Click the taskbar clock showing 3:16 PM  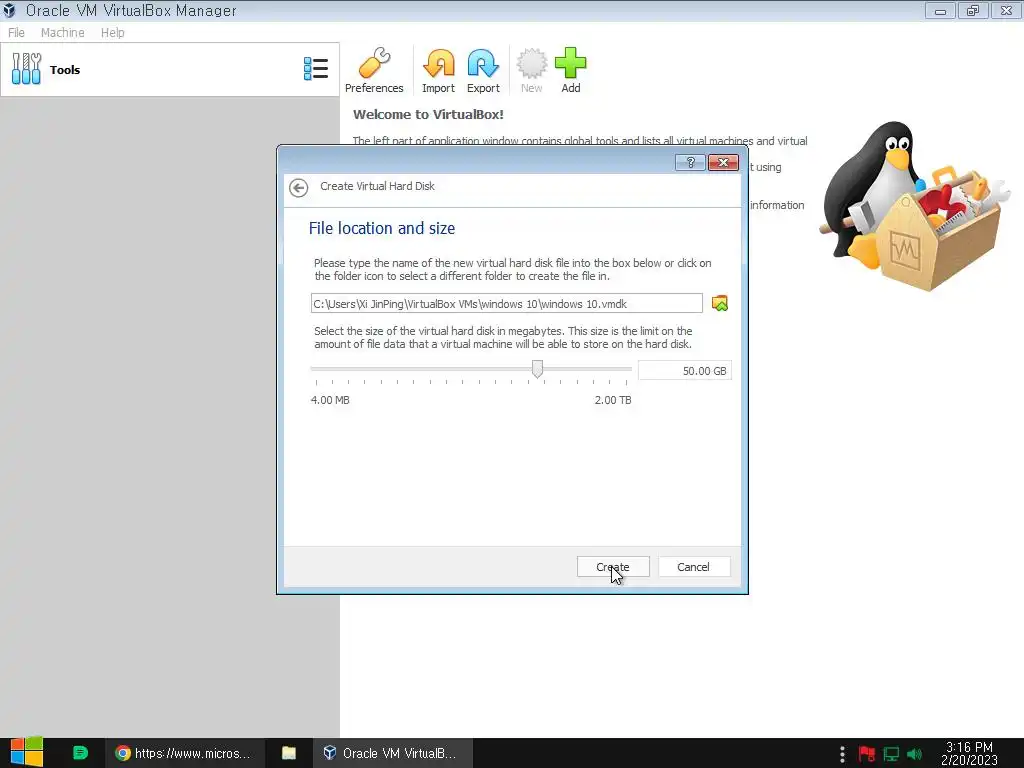tap(969, 753)
